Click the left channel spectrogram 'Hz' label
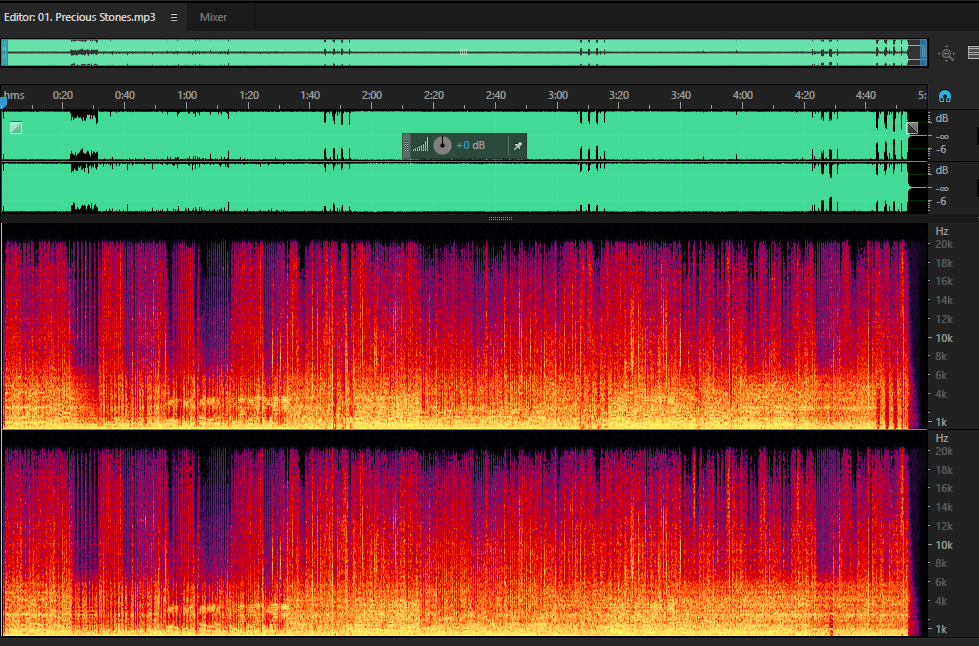Image resolution: width=979 pixels, height=646 pixels. coord(942,232)
